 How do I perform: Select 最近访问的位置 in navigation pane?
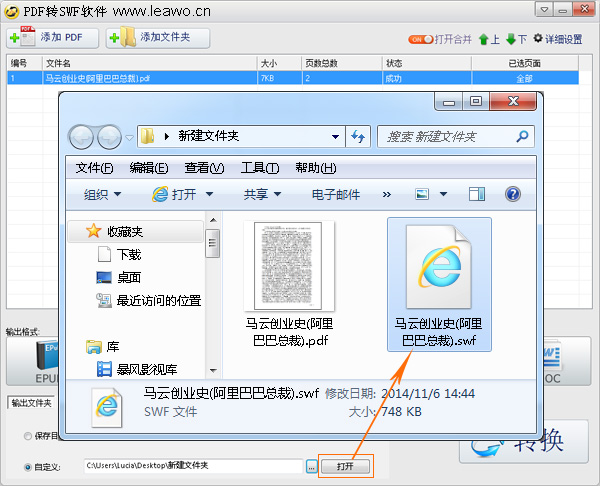(148, 301)
